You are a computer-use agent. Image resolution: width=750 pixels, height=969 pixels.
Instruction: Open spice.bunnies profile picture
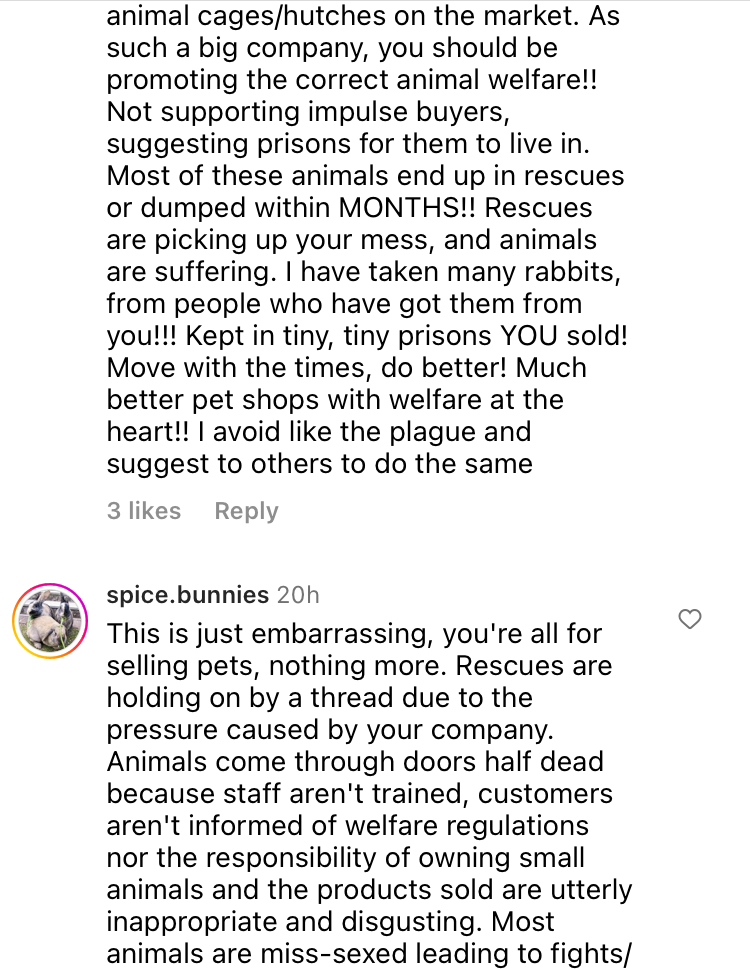point(47,620)
